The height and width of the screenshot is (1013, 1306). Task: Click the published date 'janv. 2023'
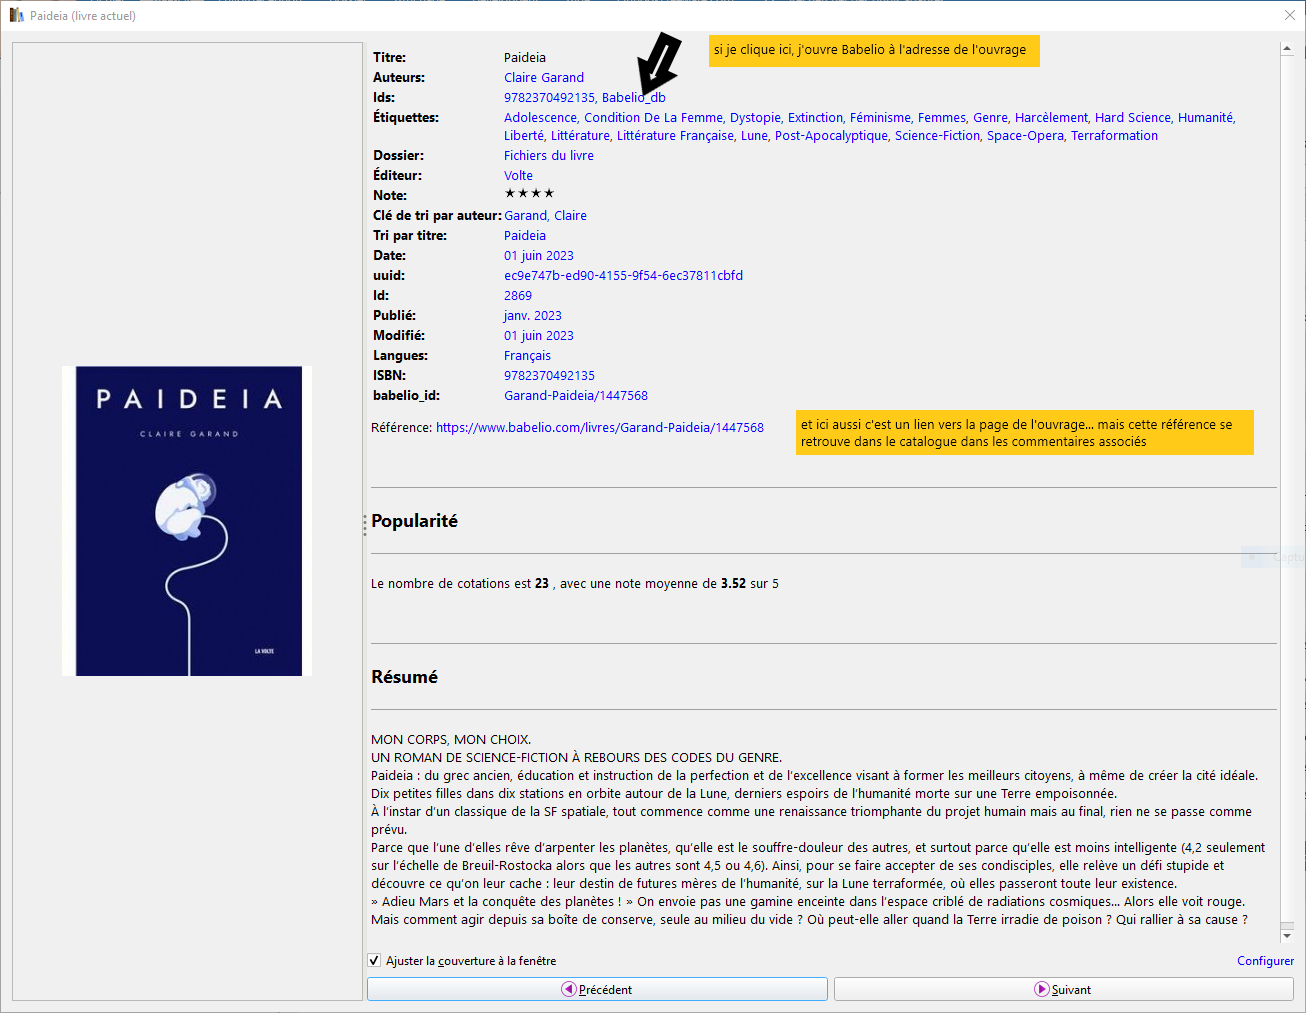(533, 315)
